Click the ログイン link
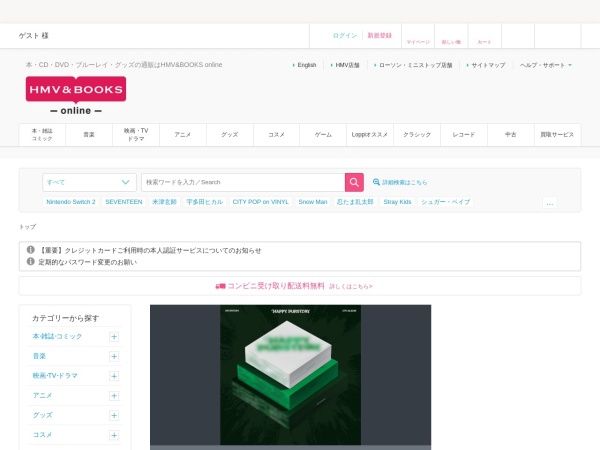Viewport: 600px width, 450px height. pos(345,36)
